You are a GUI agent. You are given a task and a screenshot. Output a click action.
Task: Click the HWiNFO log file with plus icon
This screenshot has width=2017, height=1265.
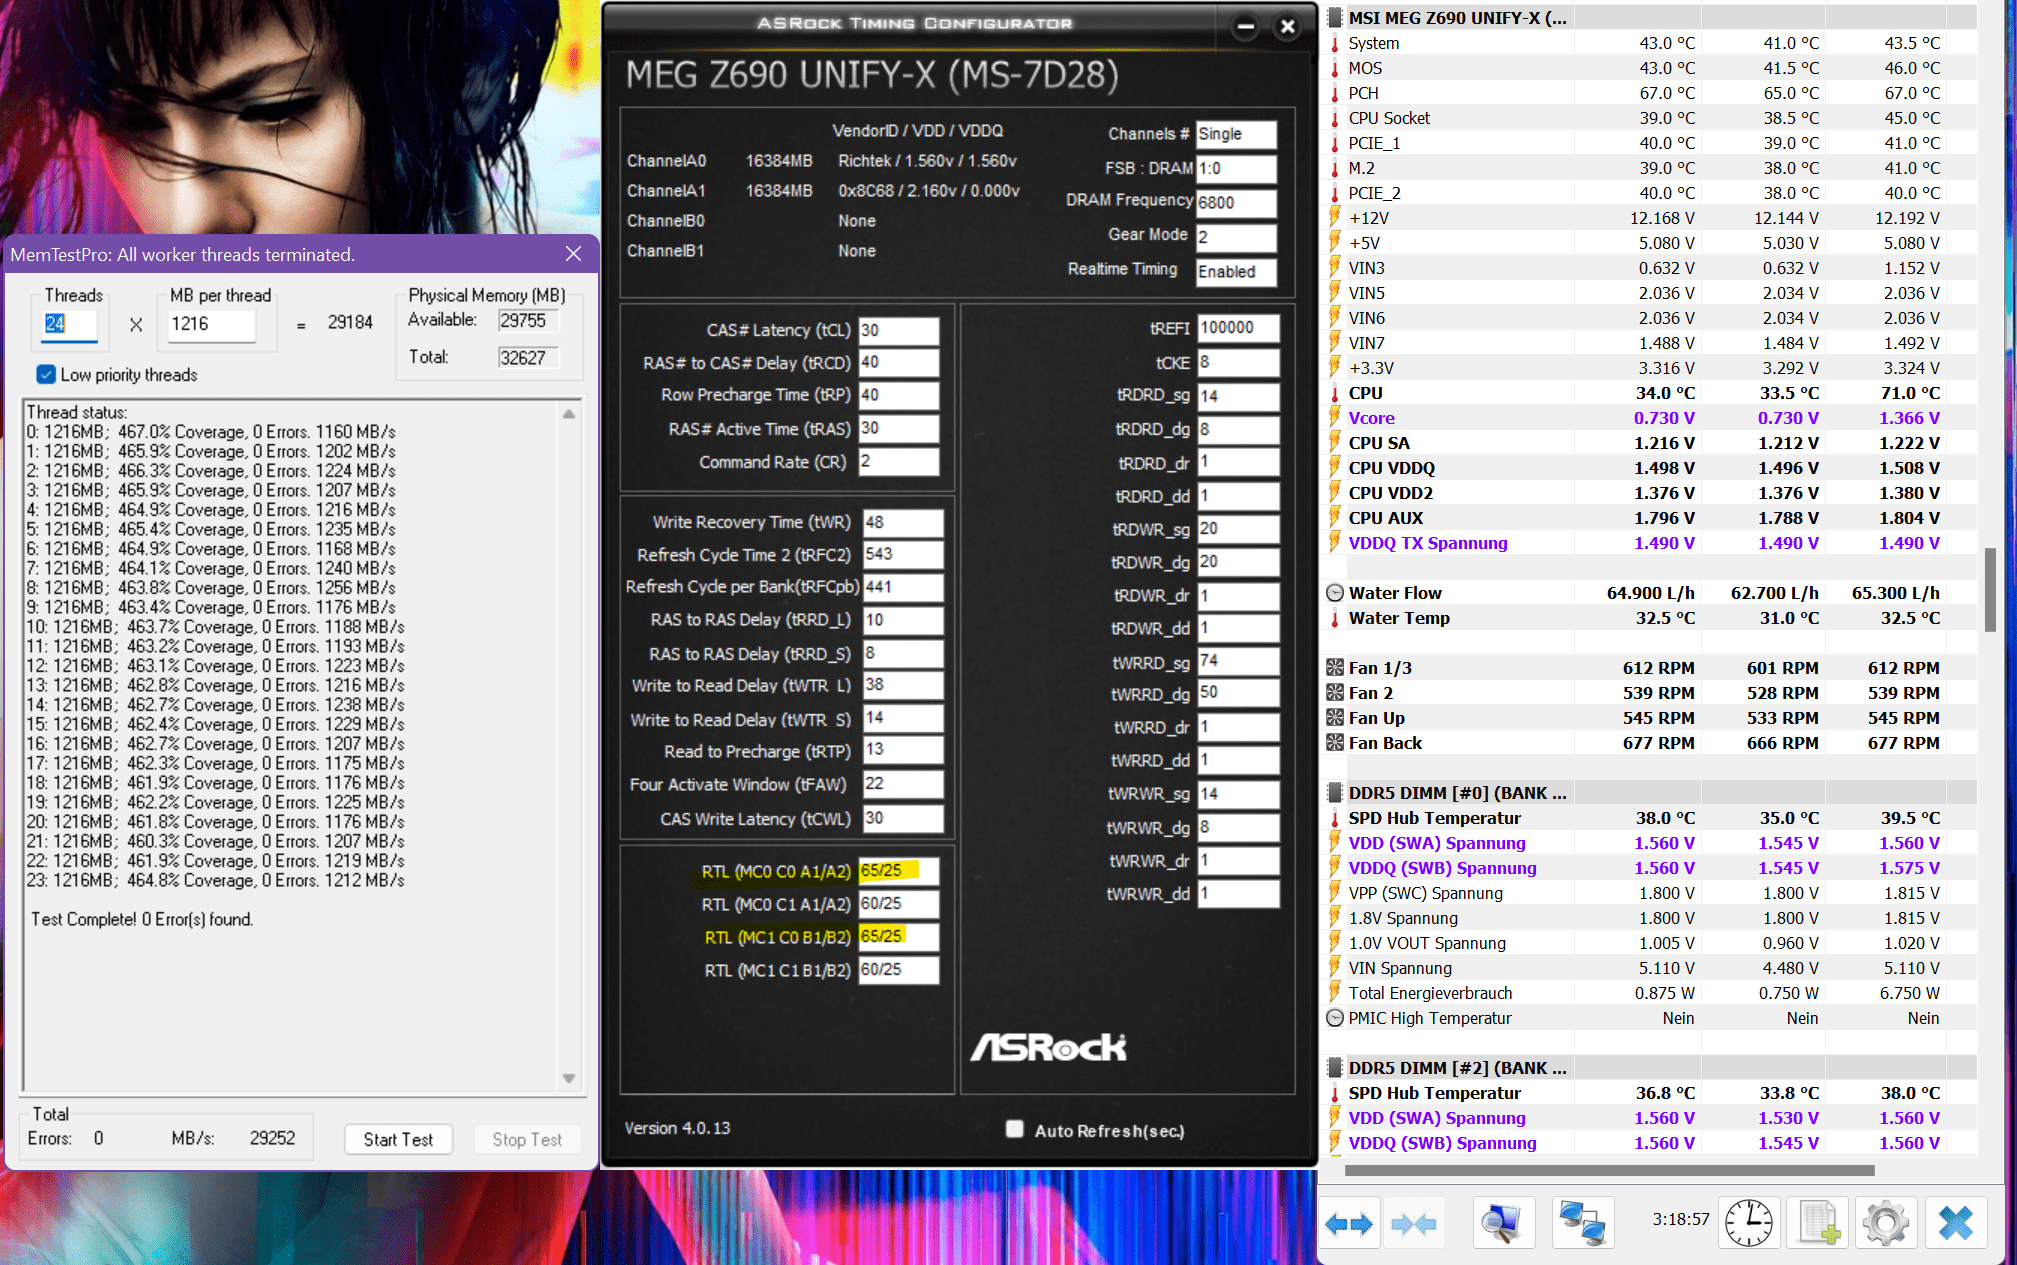point(1817,1223)
